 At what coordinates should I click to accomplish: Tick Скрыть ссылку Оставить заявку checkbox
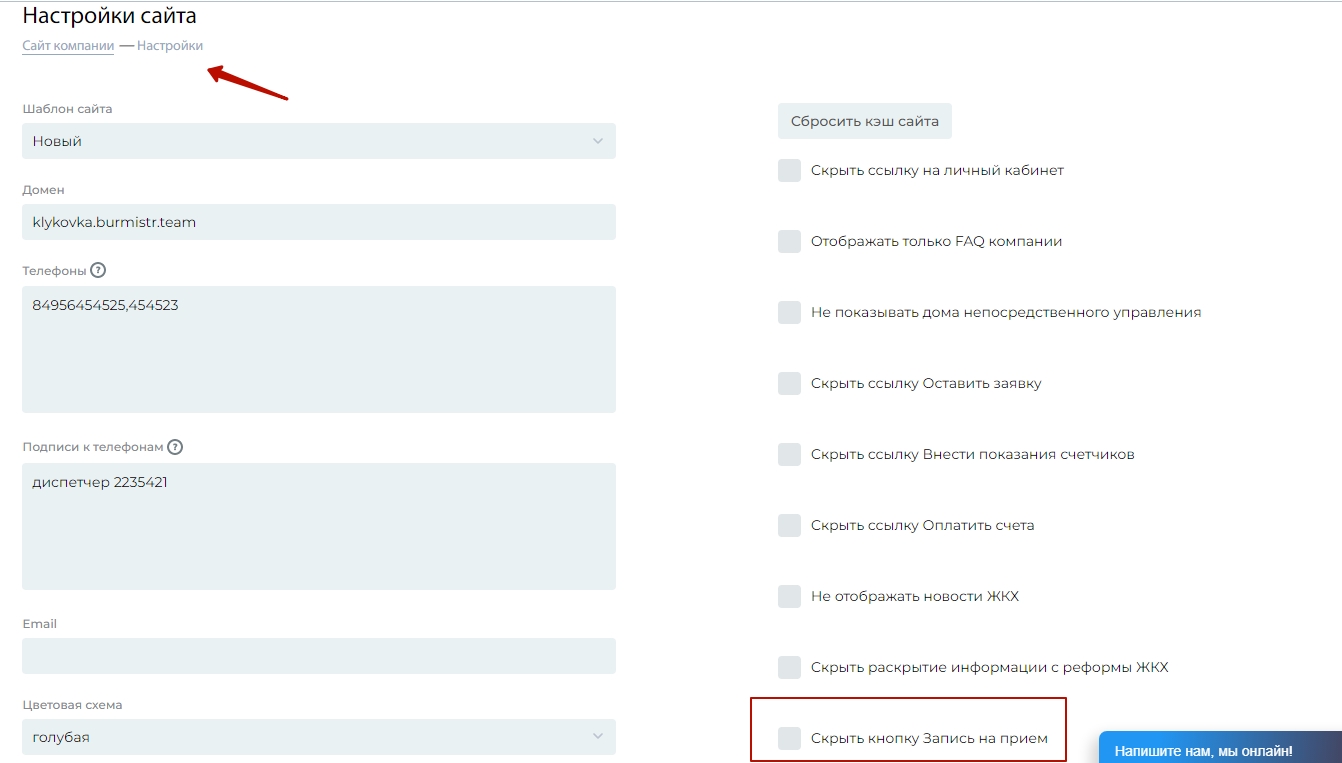[x=790, y=383]
